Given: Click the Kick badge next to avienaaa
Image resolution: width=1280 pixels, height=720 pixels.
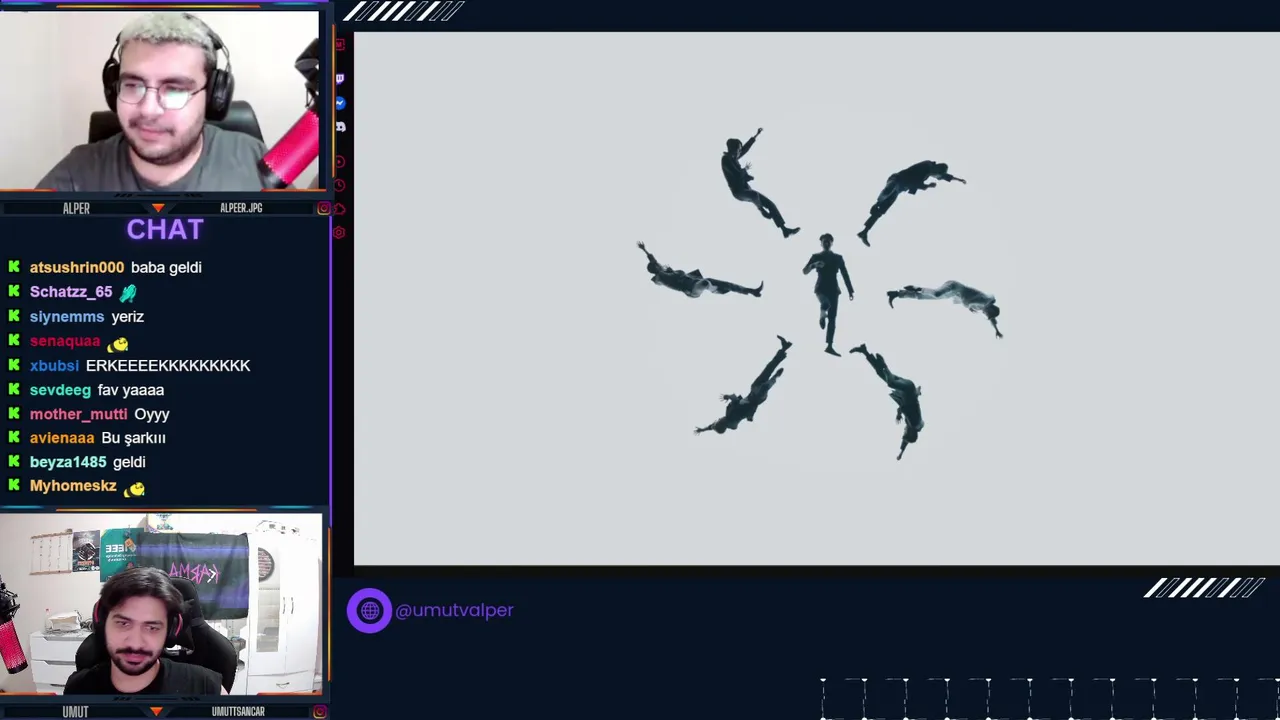Looking at the screenshot, I should click(14, 438).
